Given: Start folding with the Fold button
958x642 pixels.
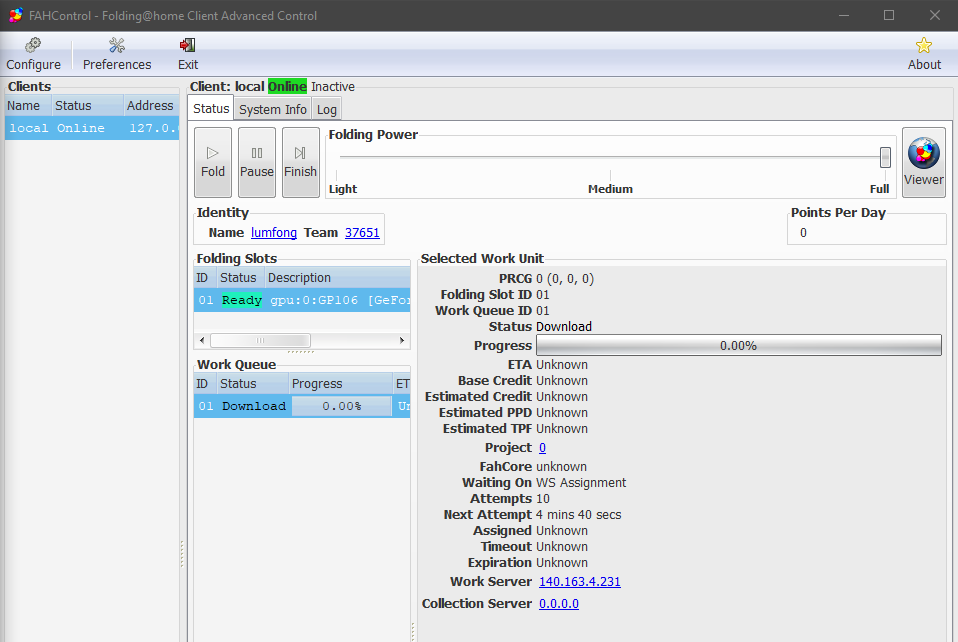Looking at the screenshot, I should tap(213, 162).
